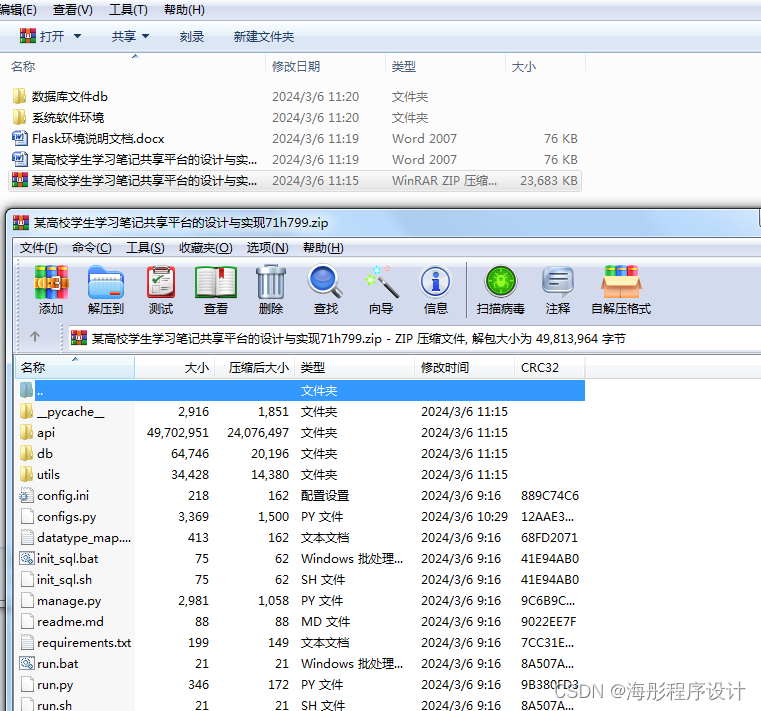The width and height of the screenshot is (761, 711).
Task: Click the init_sql.bat batch file icon
Action: 27,559
